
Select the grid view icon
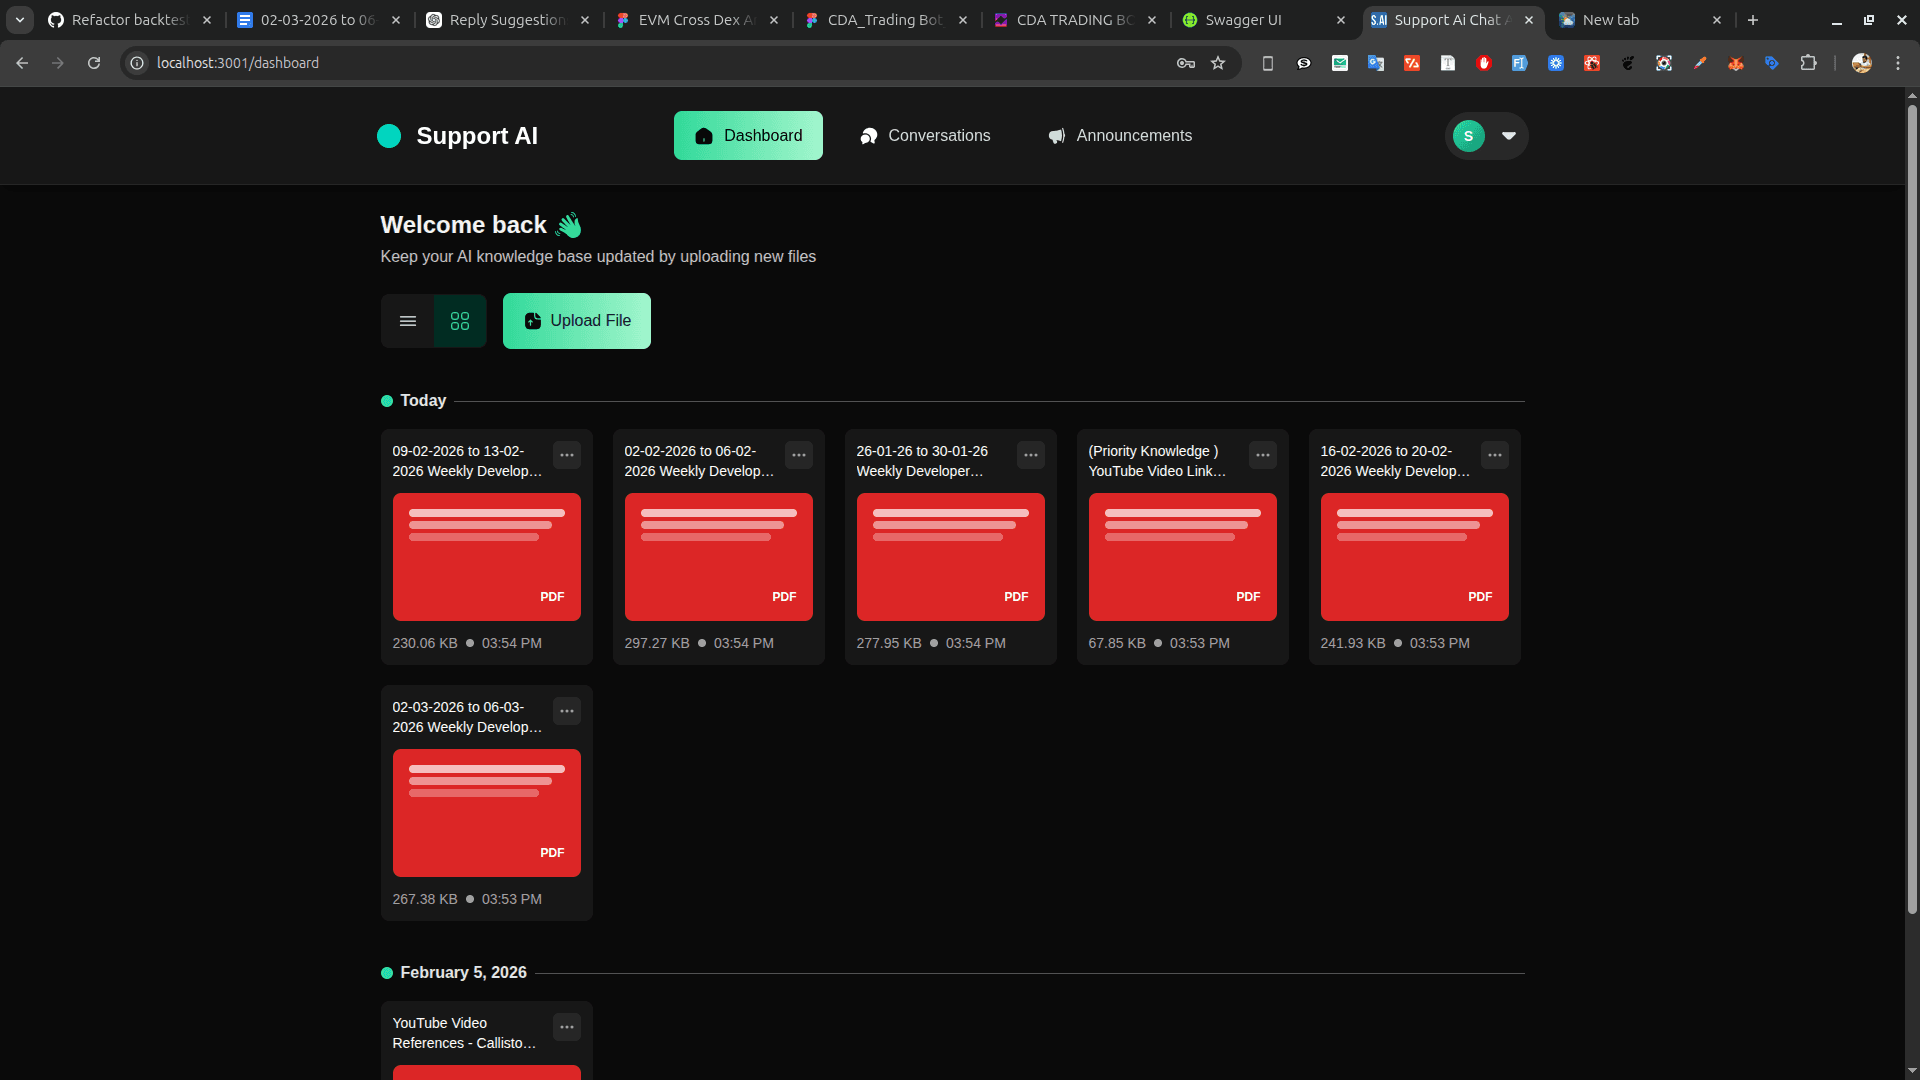tap(459, 321)
